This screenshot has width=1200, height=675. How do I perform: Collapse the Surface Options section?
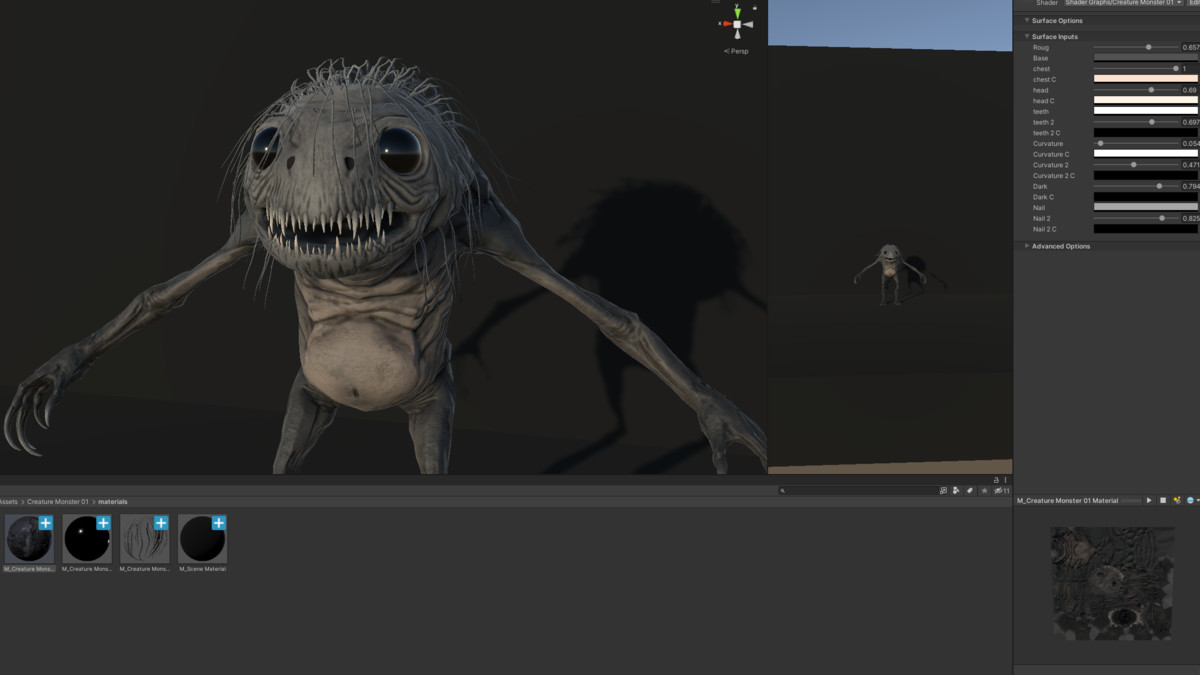click(x=1027, y=20)
